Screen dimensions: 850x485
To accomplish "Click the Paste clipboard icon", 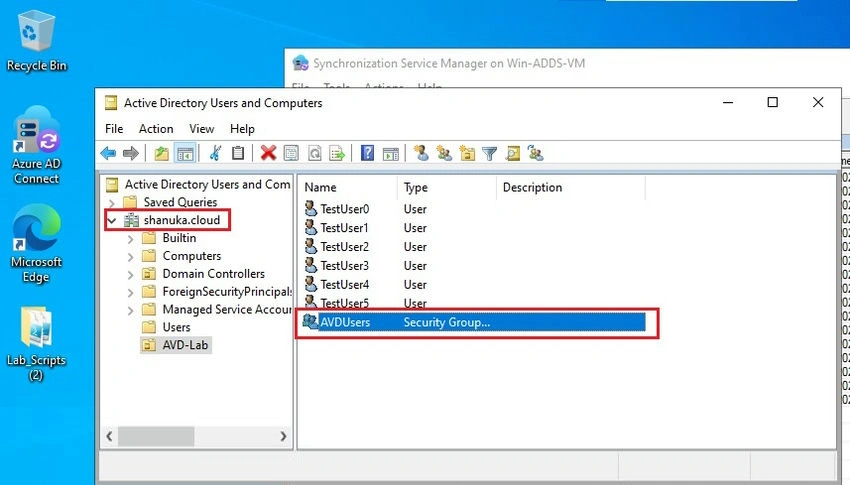I will (237, 153).
